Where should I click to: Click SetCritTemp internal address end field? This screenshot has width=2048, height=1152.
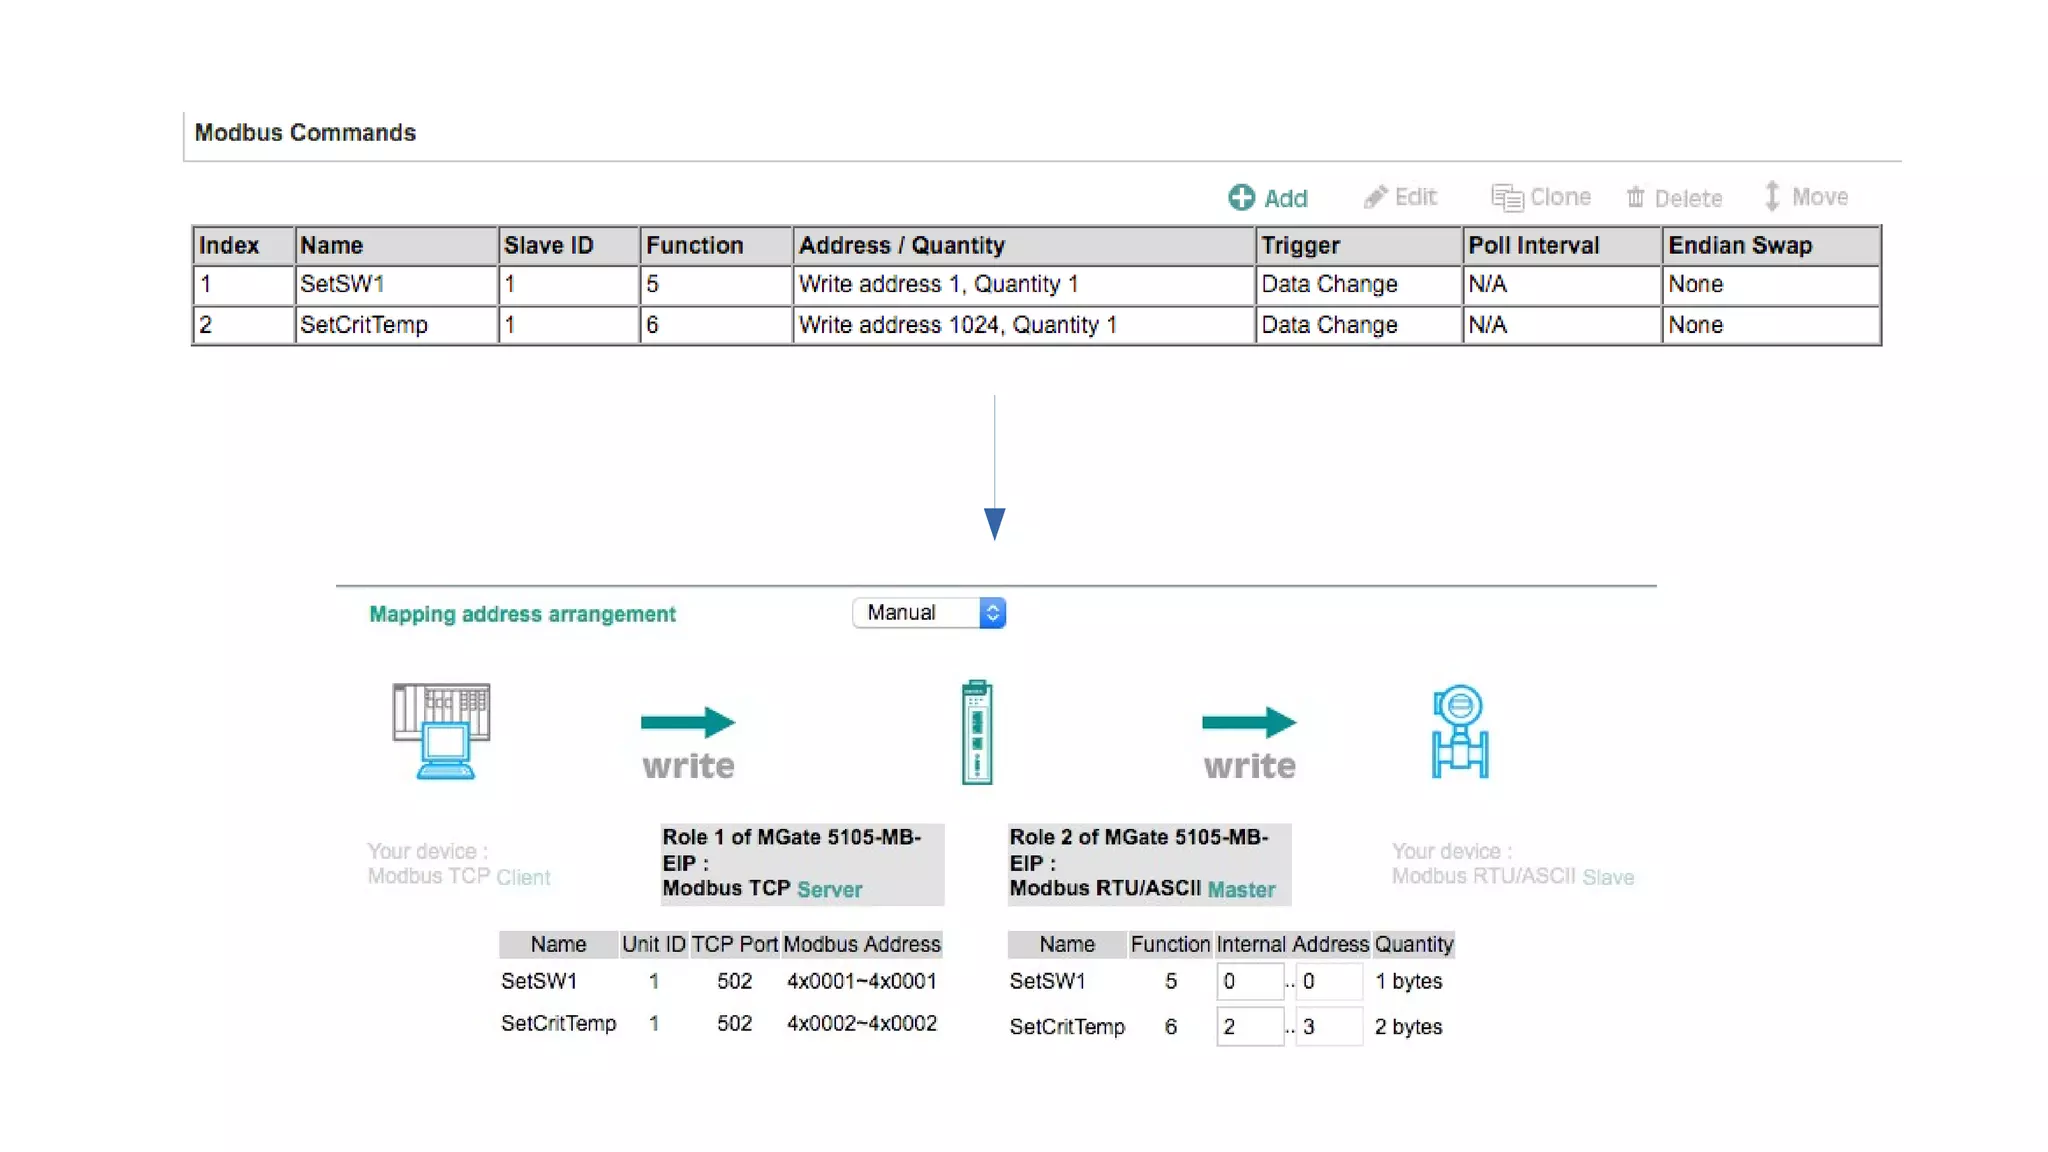[x=1328, y=1026]
